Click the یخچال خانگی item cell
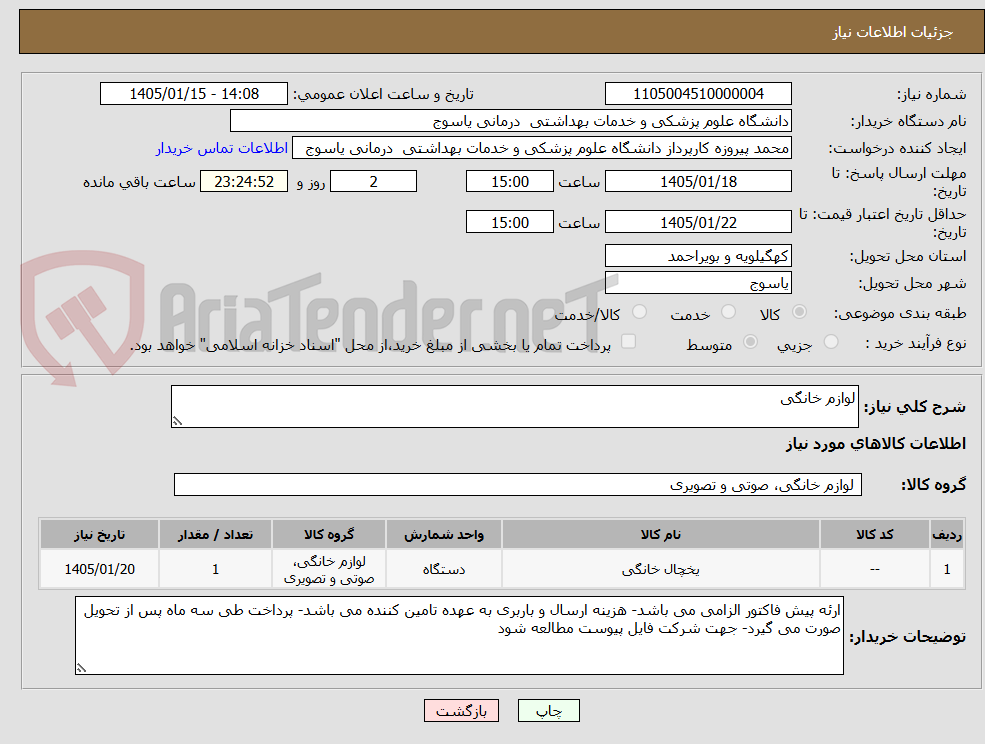This screenshot has width=985, height=744. pos(661,569)
